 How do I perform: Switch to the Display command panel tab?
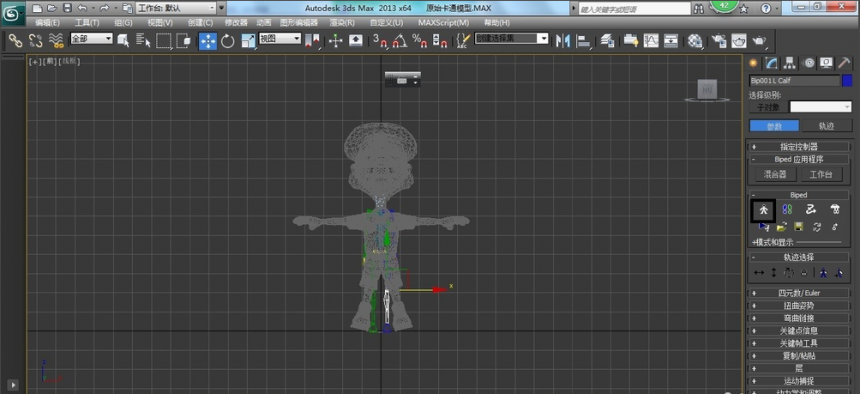pos(826,63)
